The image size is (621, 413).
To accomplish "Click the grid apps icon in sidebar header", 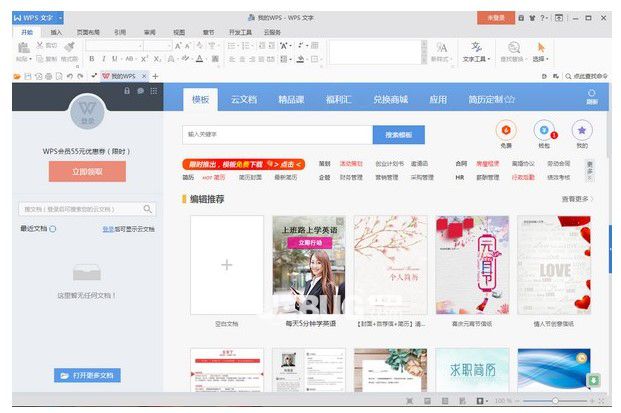I will (154, 91).
